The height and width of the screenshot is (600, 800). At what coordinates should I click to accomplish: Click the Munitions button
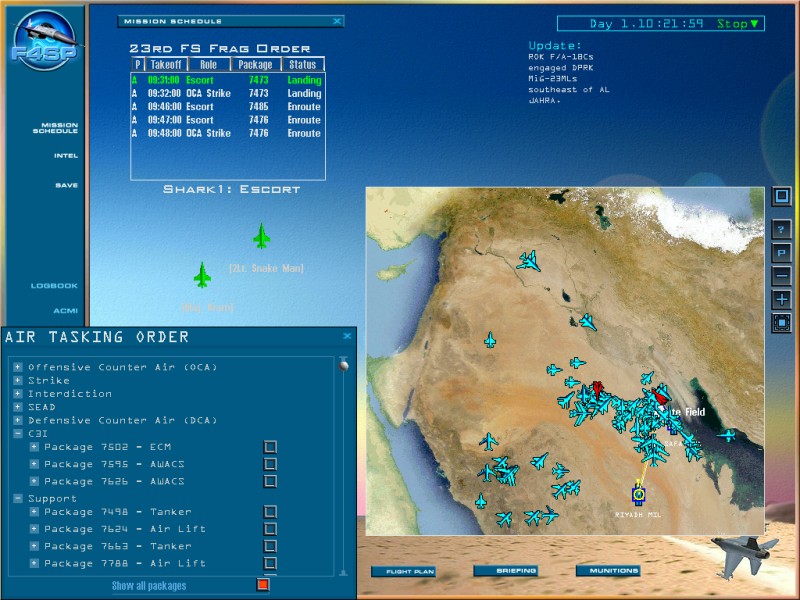coord(608,570)
